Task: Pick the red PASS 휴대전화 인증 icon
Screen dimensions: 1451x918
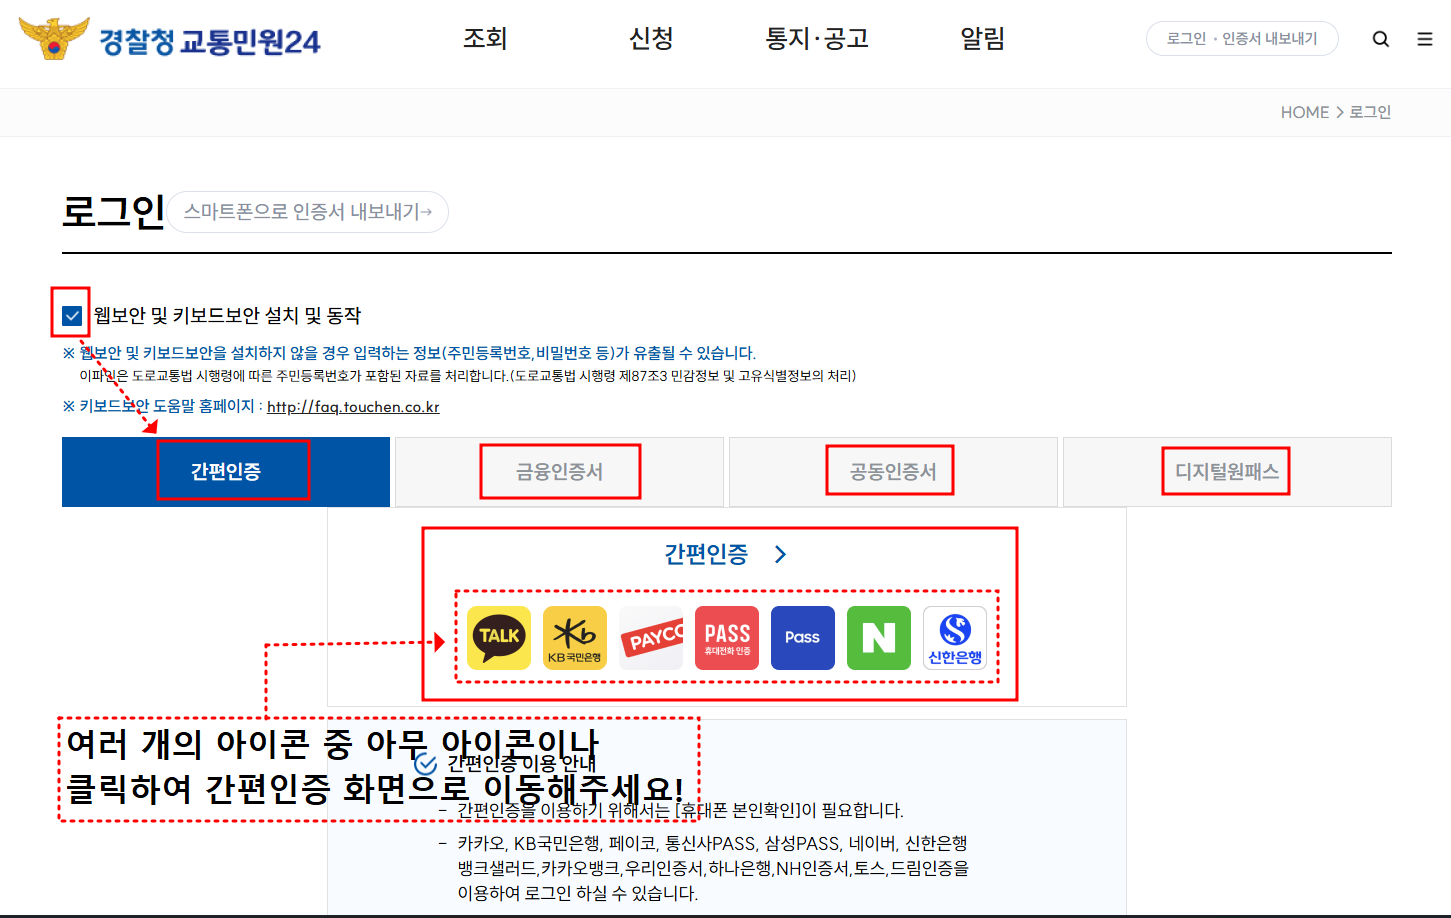Action: pyautogui.click(x=727, y=637)
